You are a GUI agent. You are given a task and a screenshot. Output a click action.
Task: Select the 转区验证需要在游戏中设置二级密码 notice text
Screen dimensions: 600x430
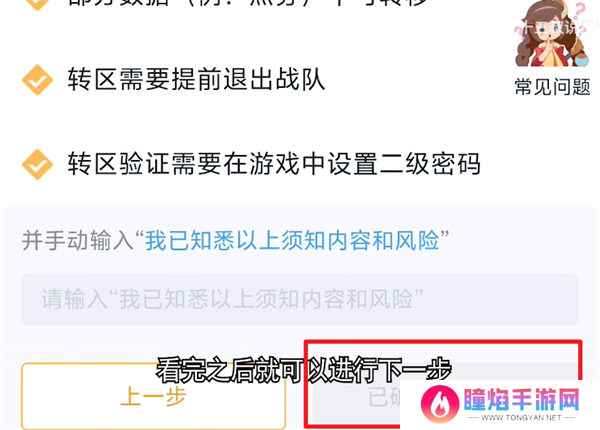(274, 164)
